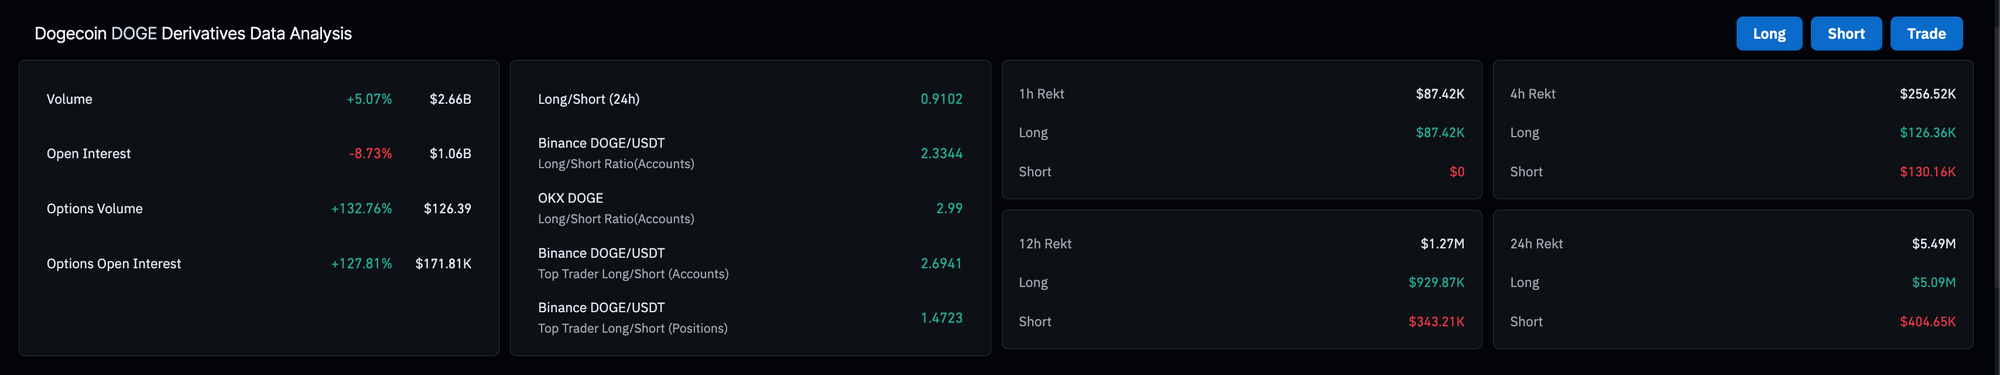Click the Dogecoin DOGE Derivatives Data Analysis title
The height and width of the screenshot is (375, 2000).
pyautogui.click(x=193, y=34)
